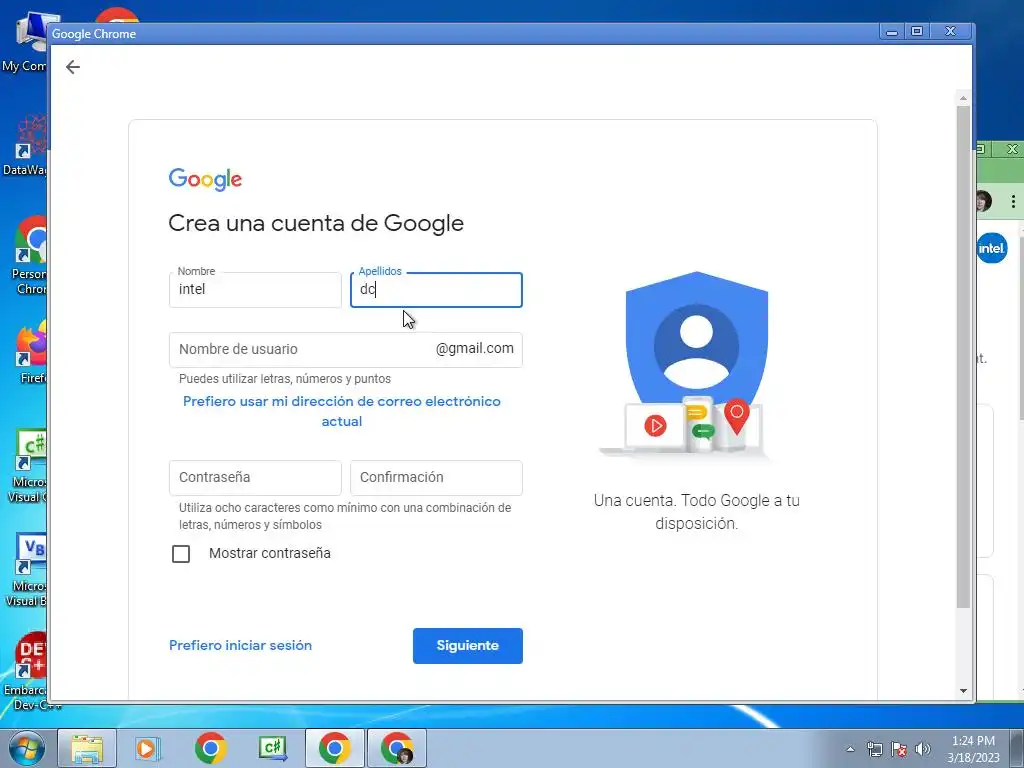The height and width of the screenshot is (768, 1024).
Task: Click the scrollbar down arrow in Chrome
Action: (x=963, y=691)
